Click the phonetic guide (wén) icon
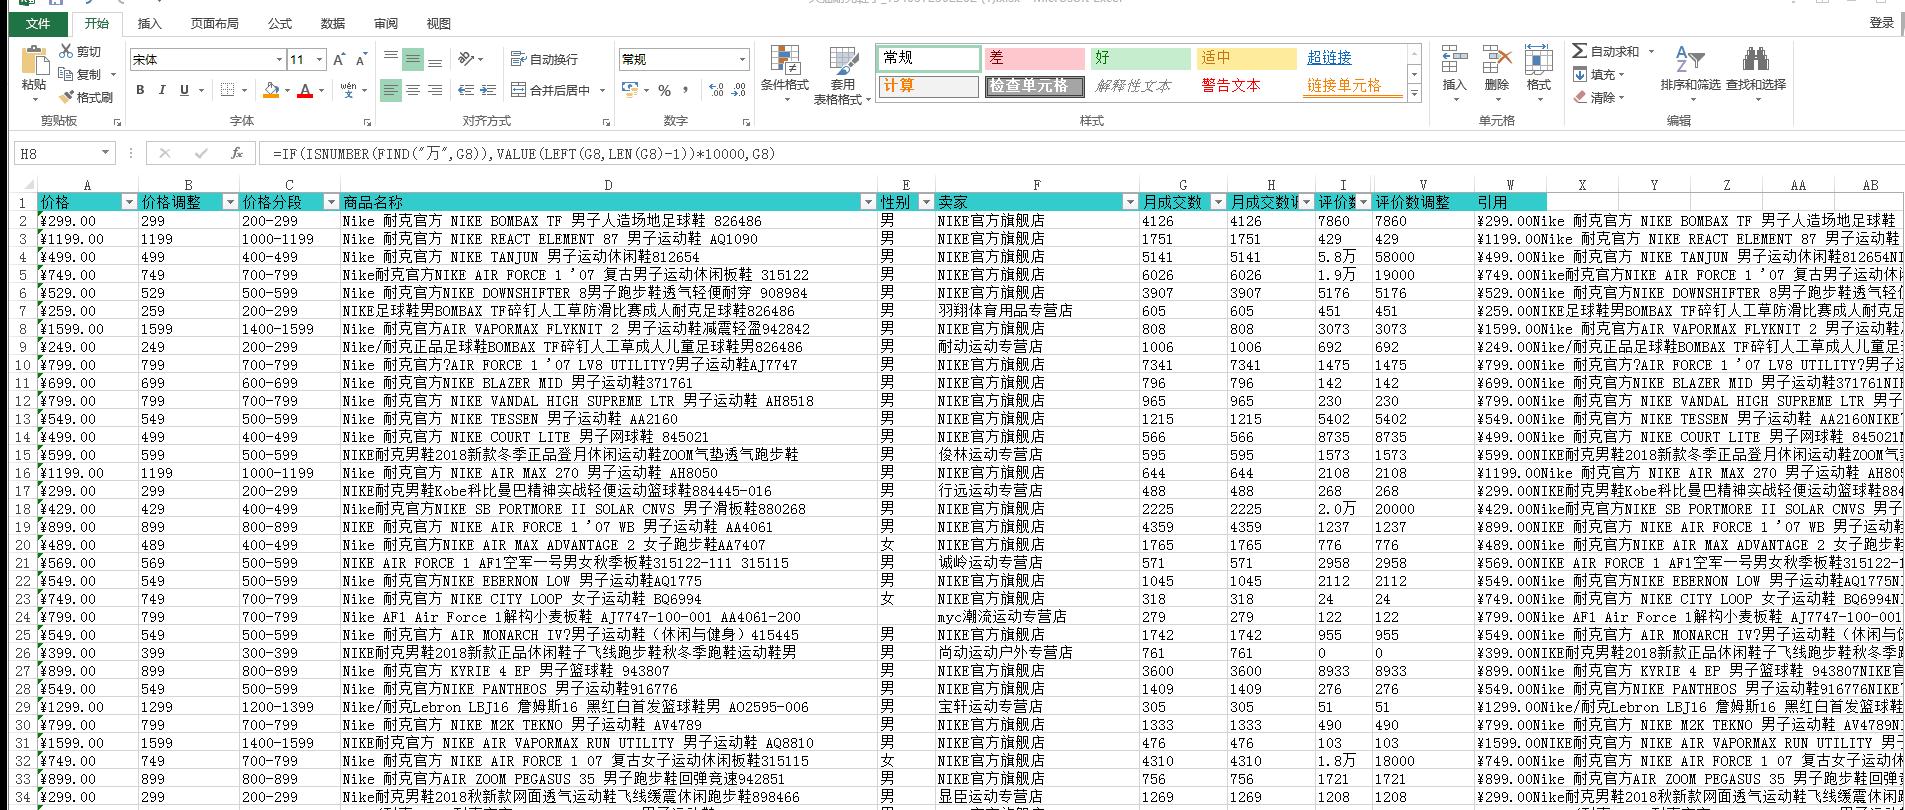 pyautogui.click(x=348, y=90)
